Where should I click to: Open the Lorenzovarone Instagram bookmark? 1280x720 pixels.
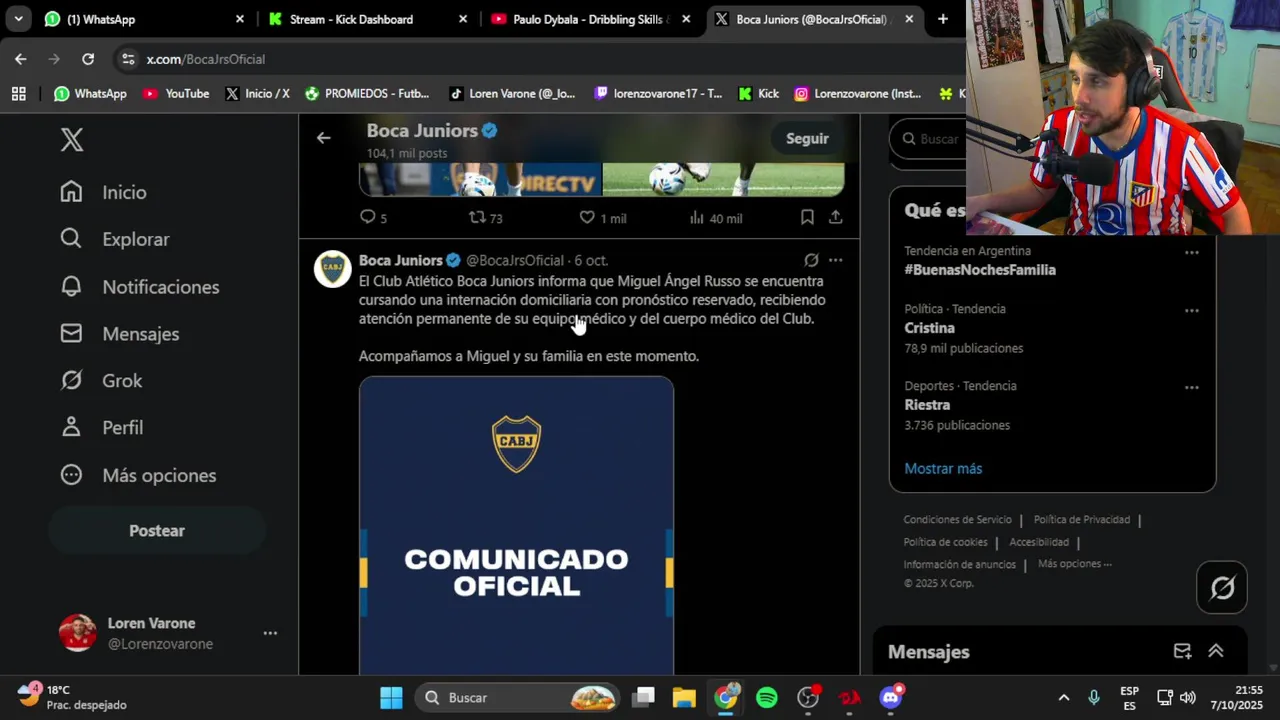coord(858,94)
